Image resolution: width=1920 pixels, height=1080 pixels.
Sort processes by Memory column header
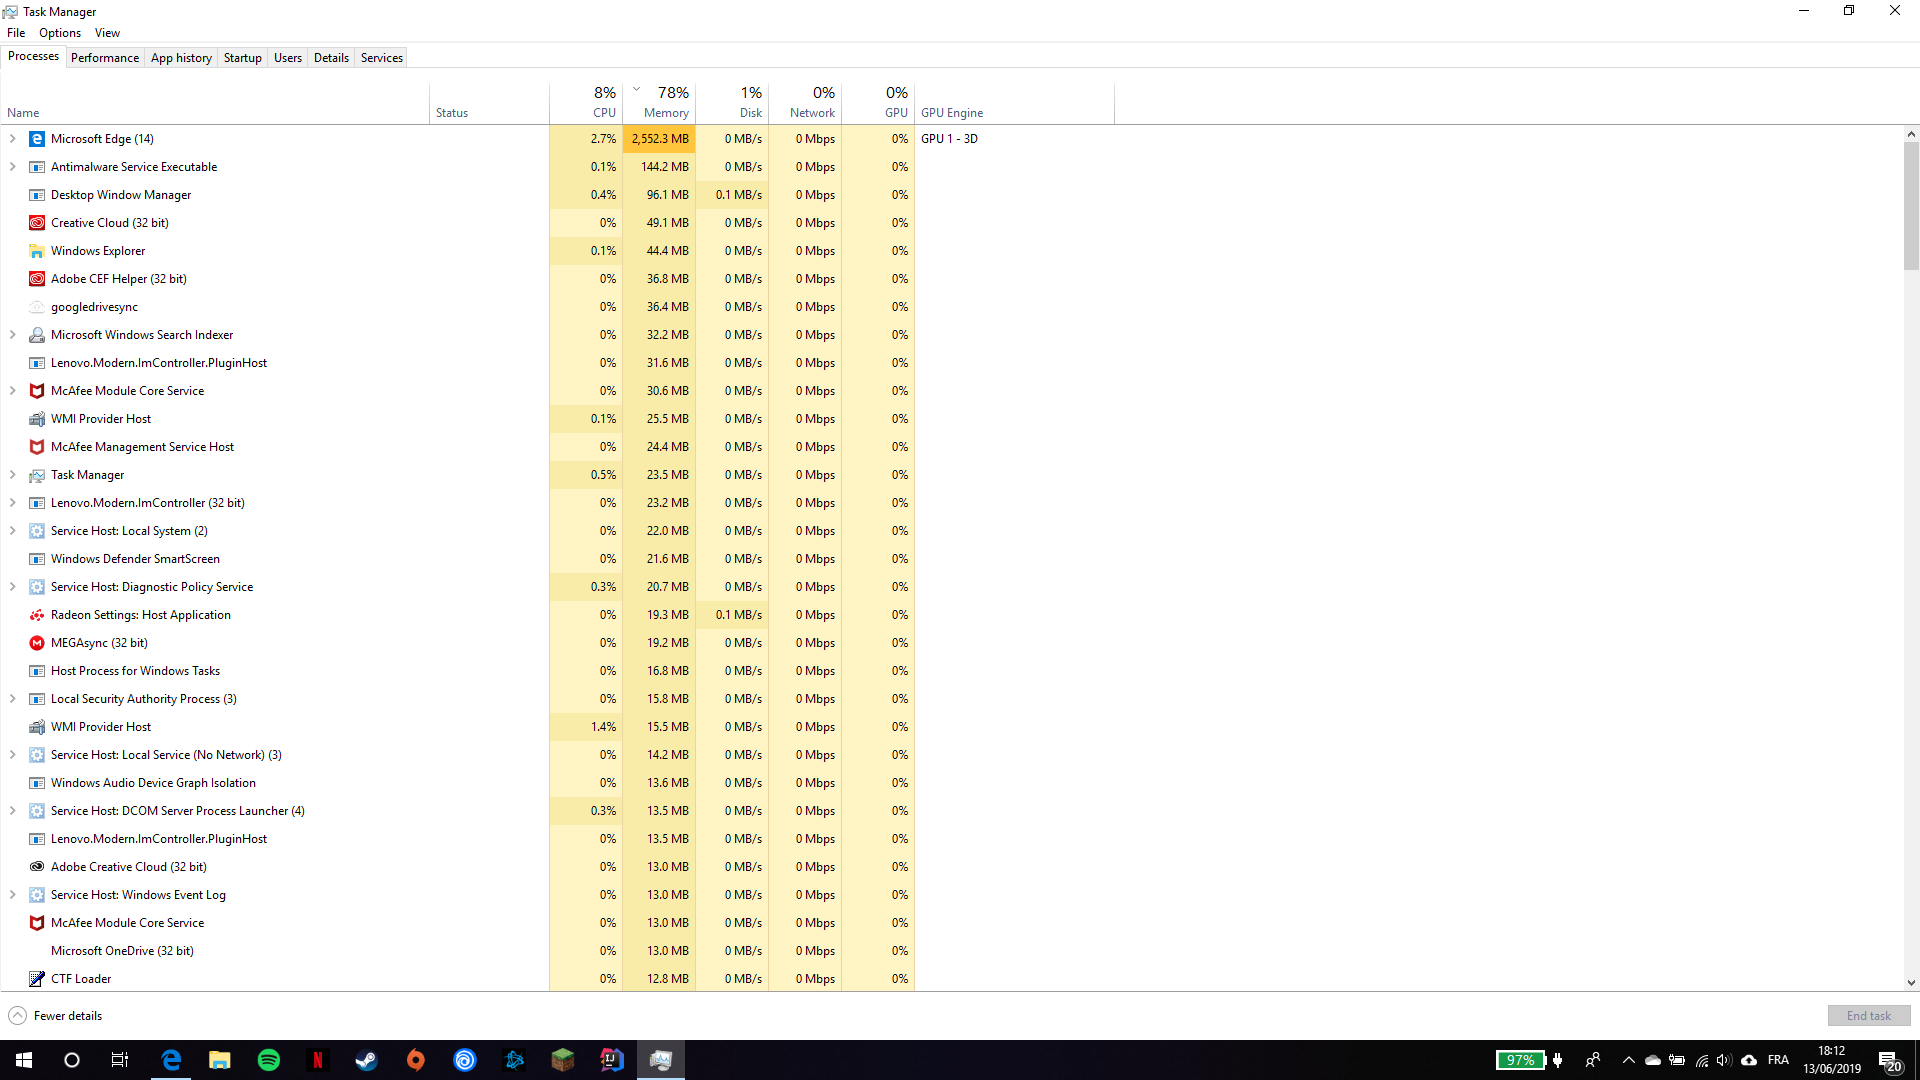[659, 103]
